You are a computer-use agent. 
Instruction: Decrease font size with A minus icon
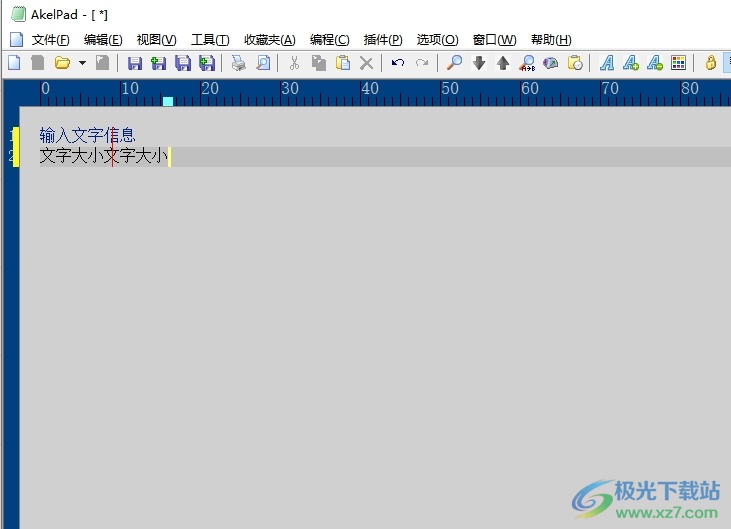click(x=655, y=63)
